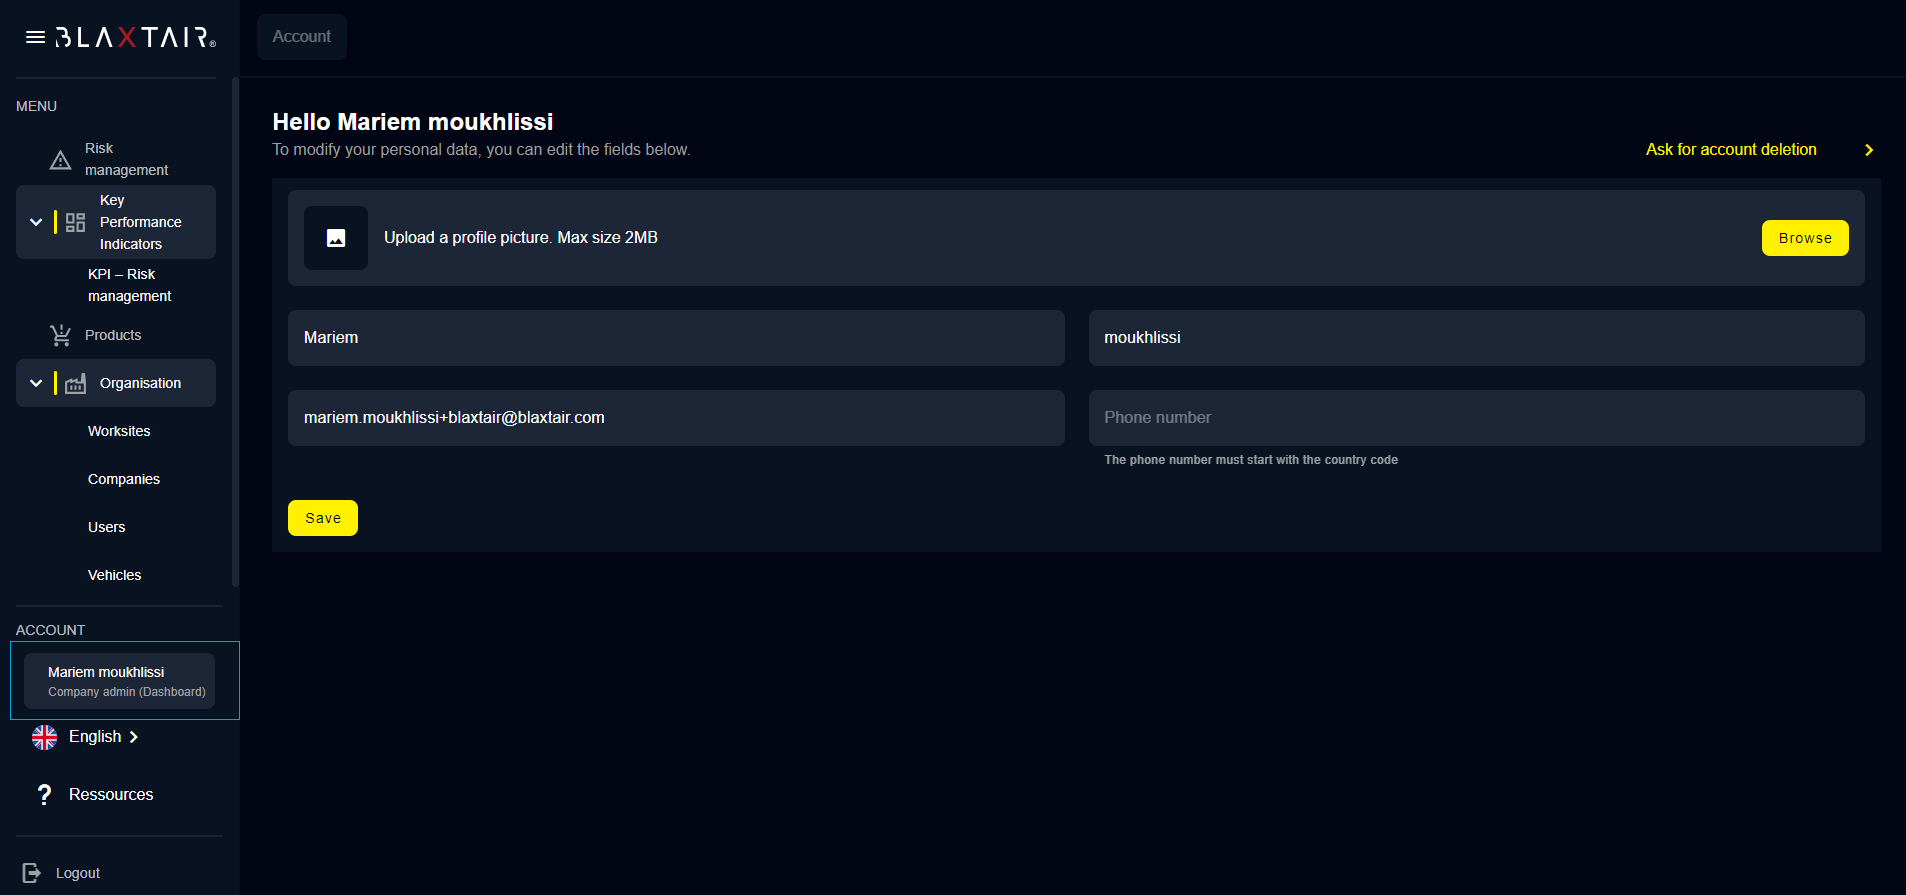Click Ask for account deletion link
This screenshot has height=895, width=1906.
coord(1730,150)
